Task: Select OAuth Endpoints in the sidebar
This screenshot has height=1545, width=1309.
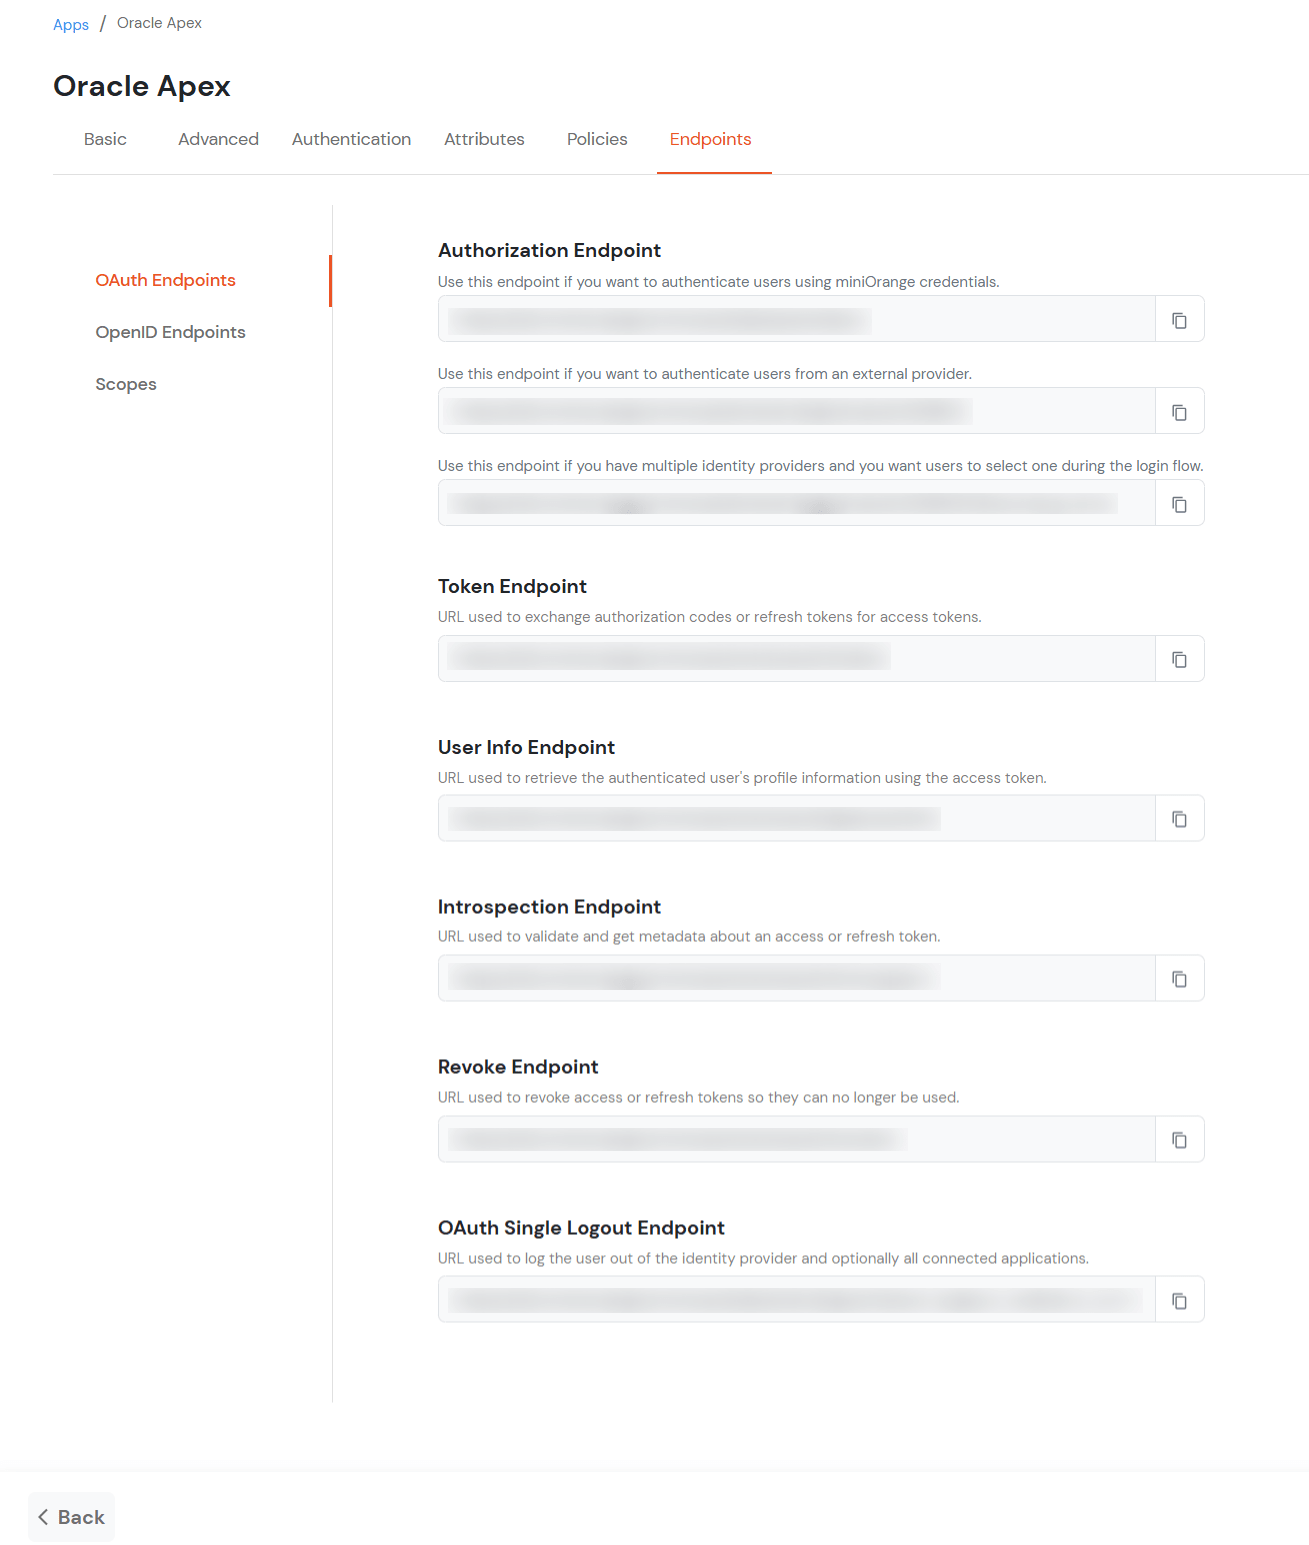Action: click(165, 280)
